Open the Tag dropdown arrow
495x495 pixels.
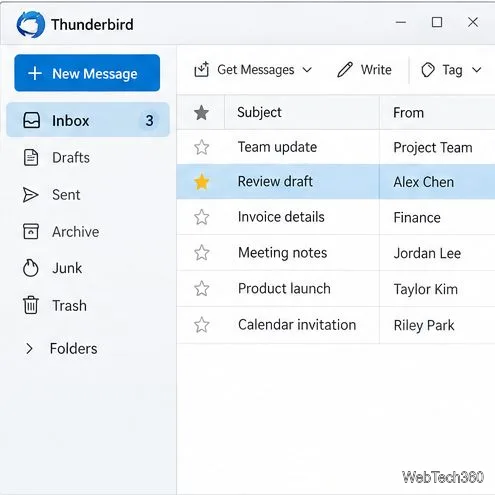pyautogui.click(x=477, y=70)
